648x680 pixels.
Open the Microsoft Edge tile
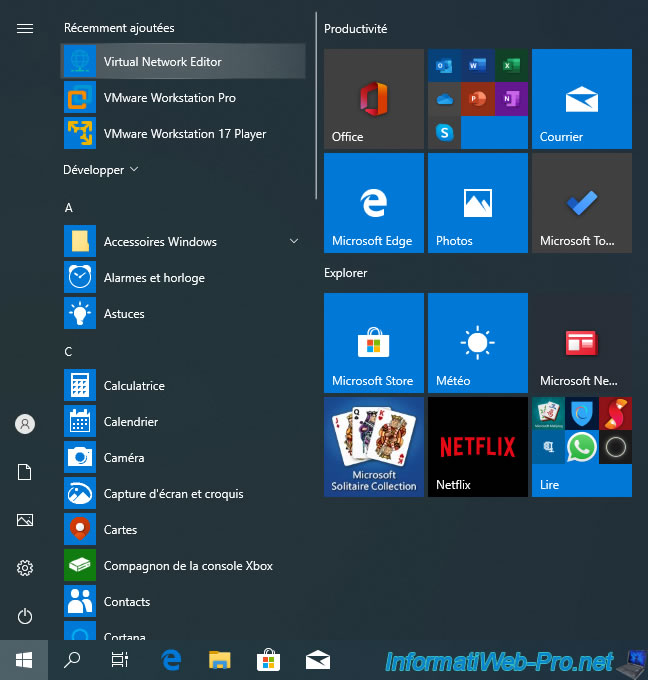(373, 203)
